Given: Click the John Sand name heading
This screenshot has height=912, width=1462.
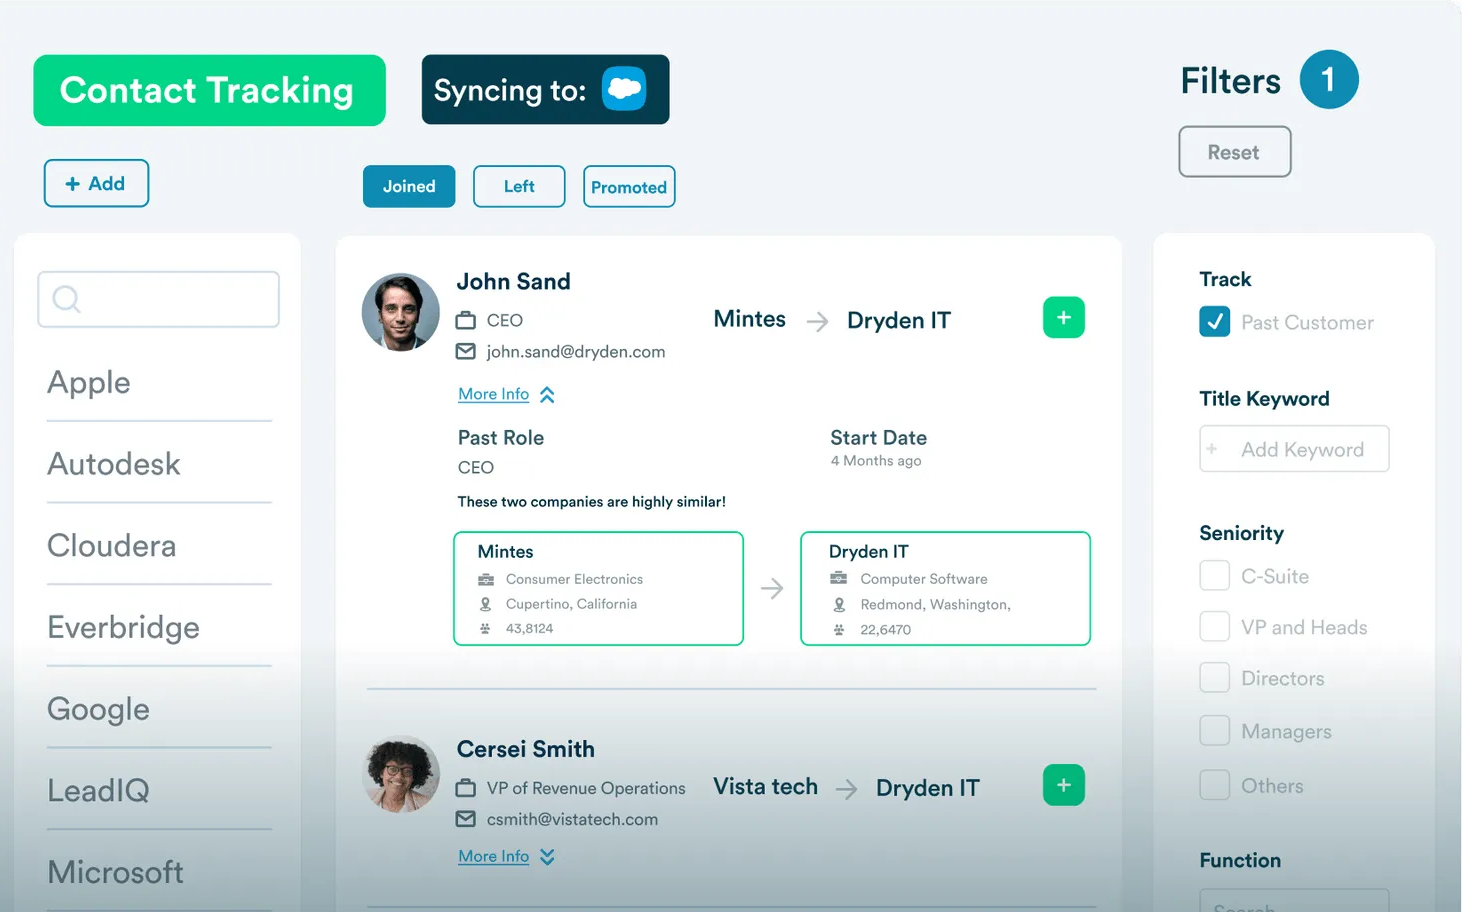Looking at the screenshot, I should [x=514, y=282].
